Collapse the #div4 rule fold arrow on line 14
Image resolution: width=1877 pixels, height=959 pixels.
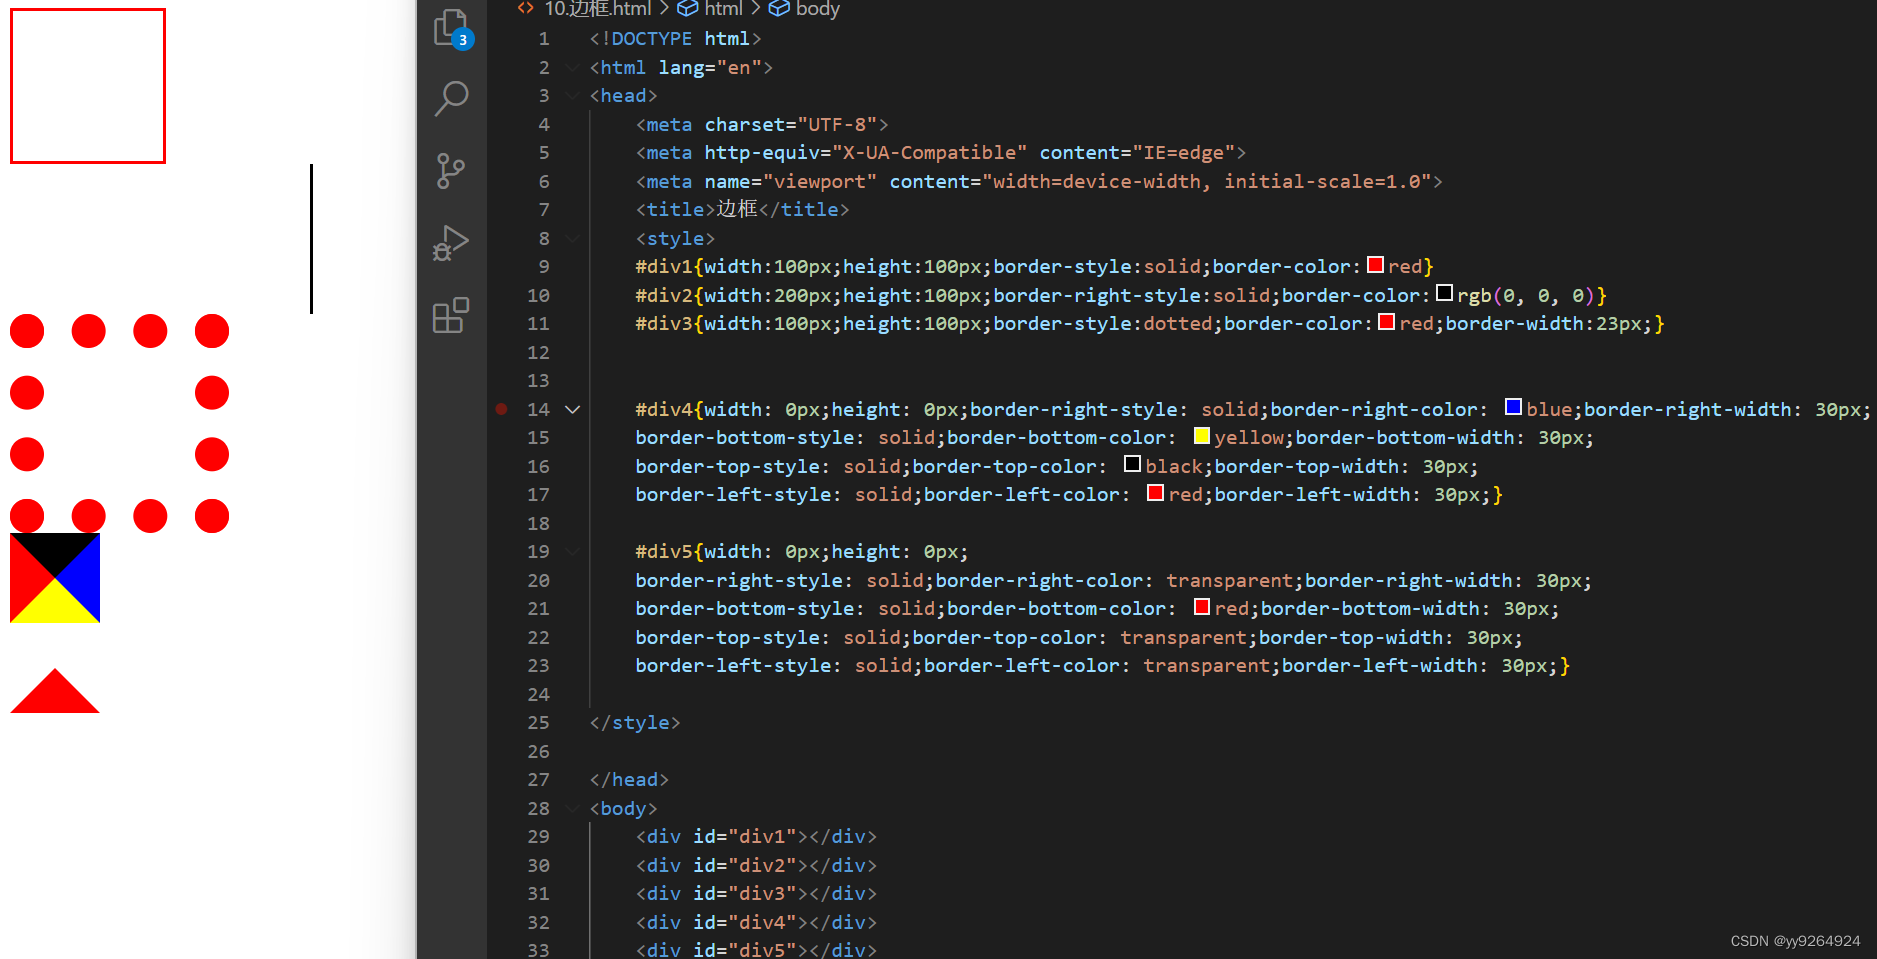point(573,409)
